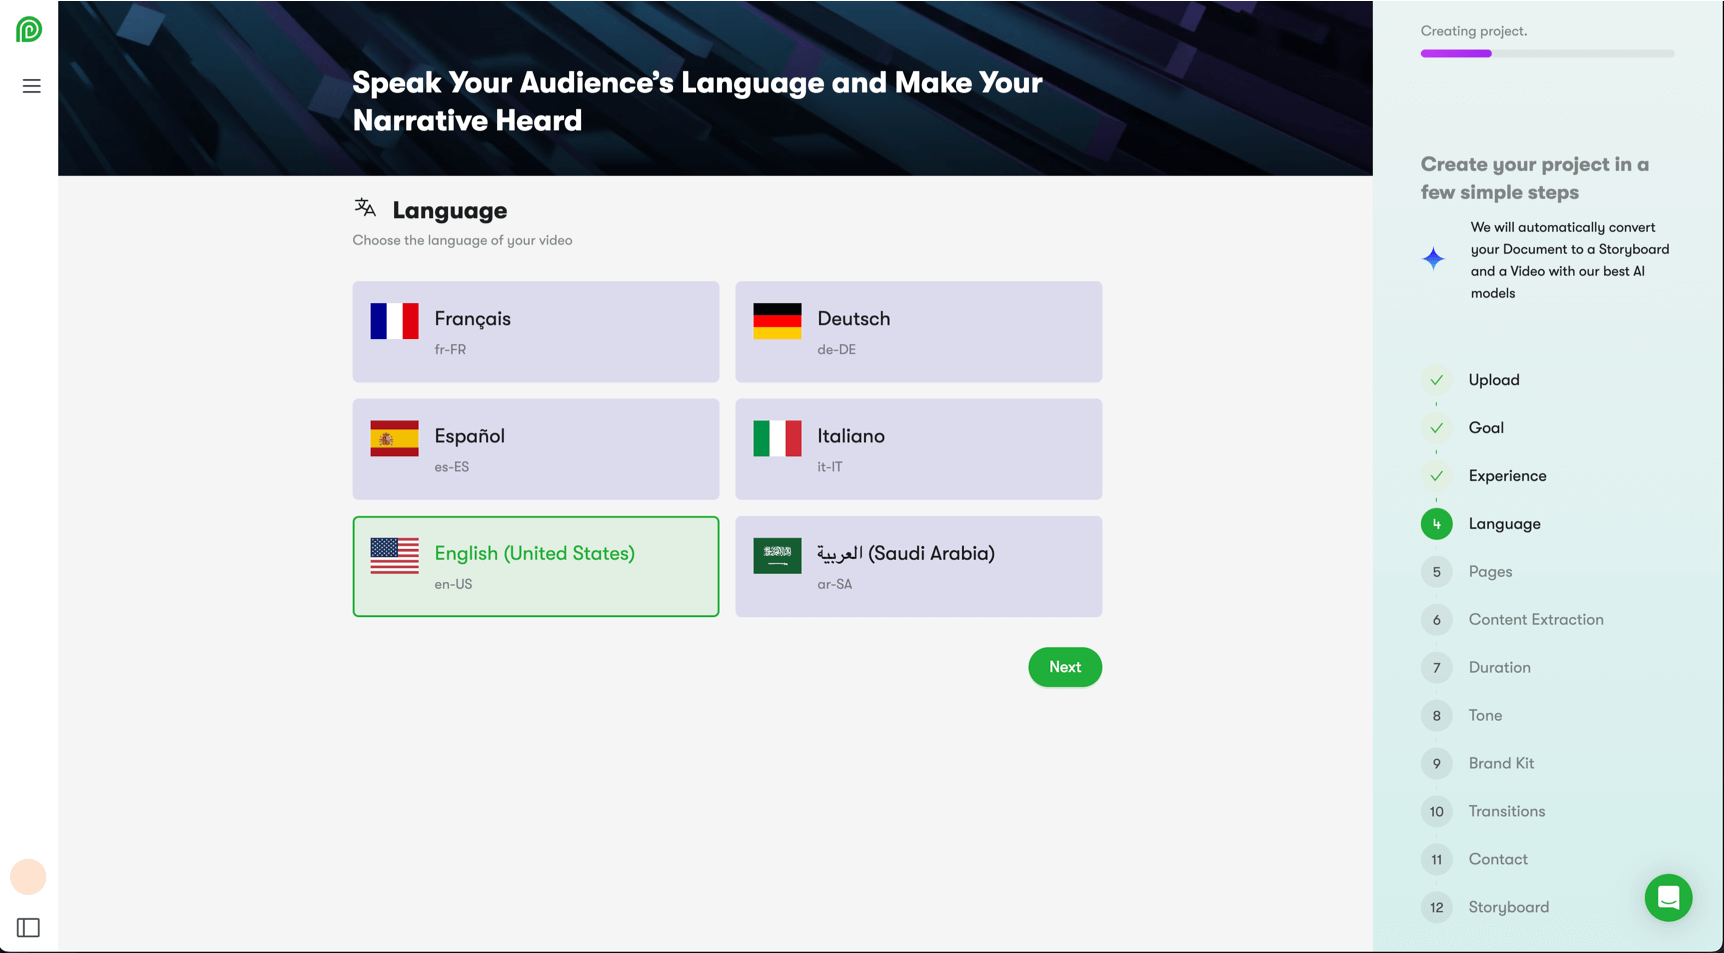Select the Arabic (Saudi Arabia) card

click(x=919, y=566)
